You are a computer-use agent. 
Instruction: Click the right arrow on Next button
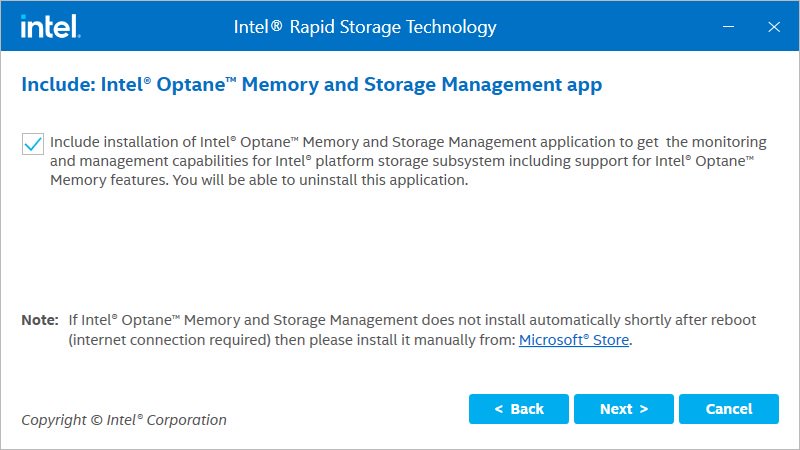[643, 409]
